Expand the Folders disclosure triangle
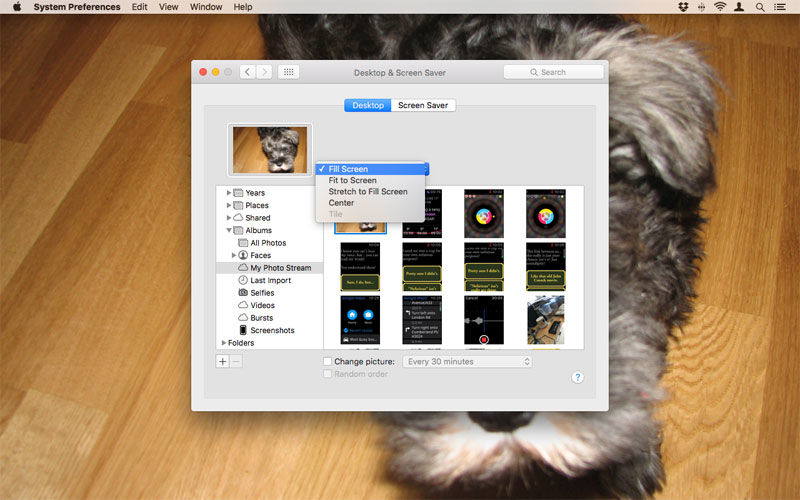The height and width of the screenshot is (500, 800). [223, 343]
